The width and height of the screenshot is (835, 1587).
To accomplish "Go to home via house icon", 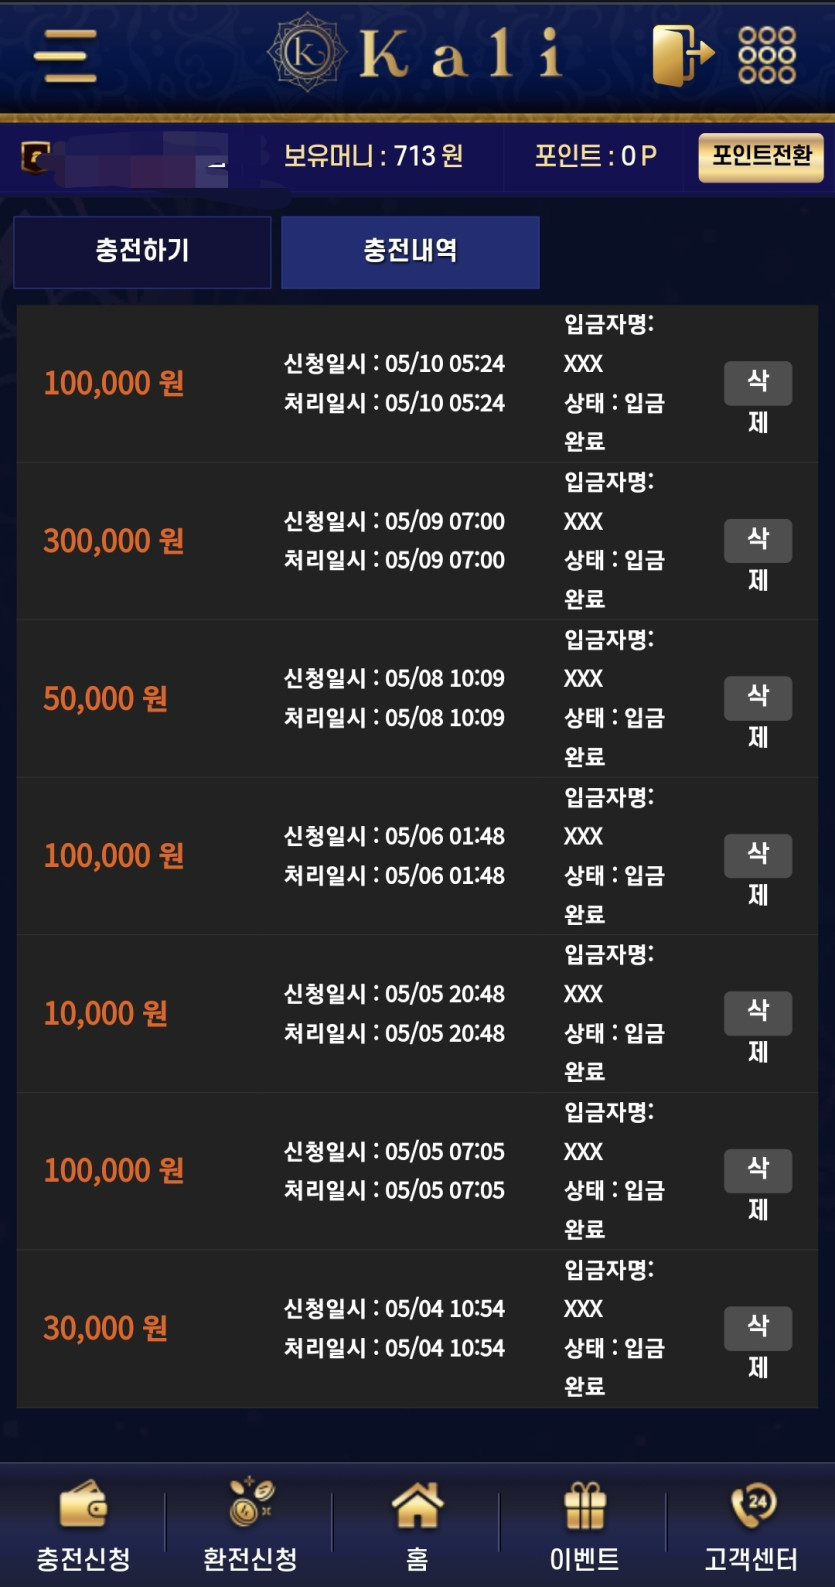I will click(417, 1505).
